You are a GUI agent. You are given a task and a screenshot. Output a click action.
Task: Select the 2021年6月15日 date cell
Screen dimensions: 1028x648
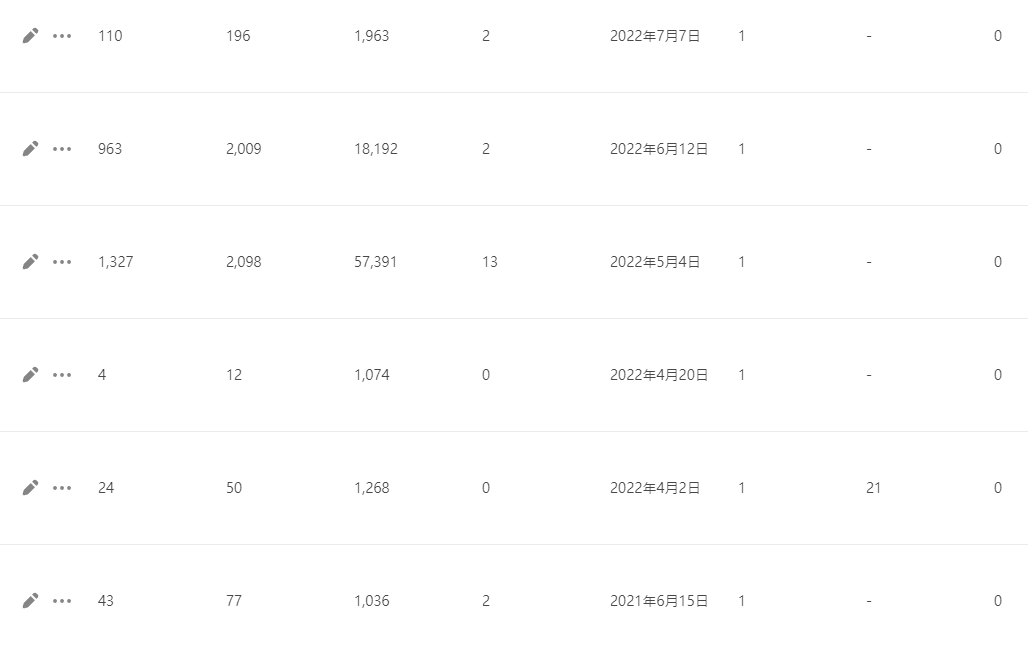click(x=659, y=600)
